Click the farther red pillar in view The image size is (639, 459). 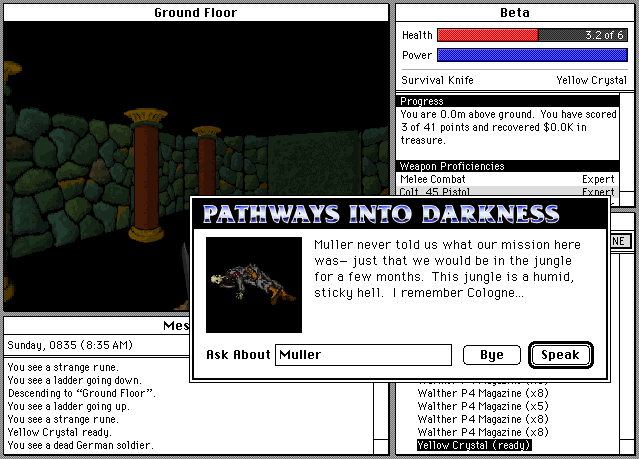tap(207, 161)
